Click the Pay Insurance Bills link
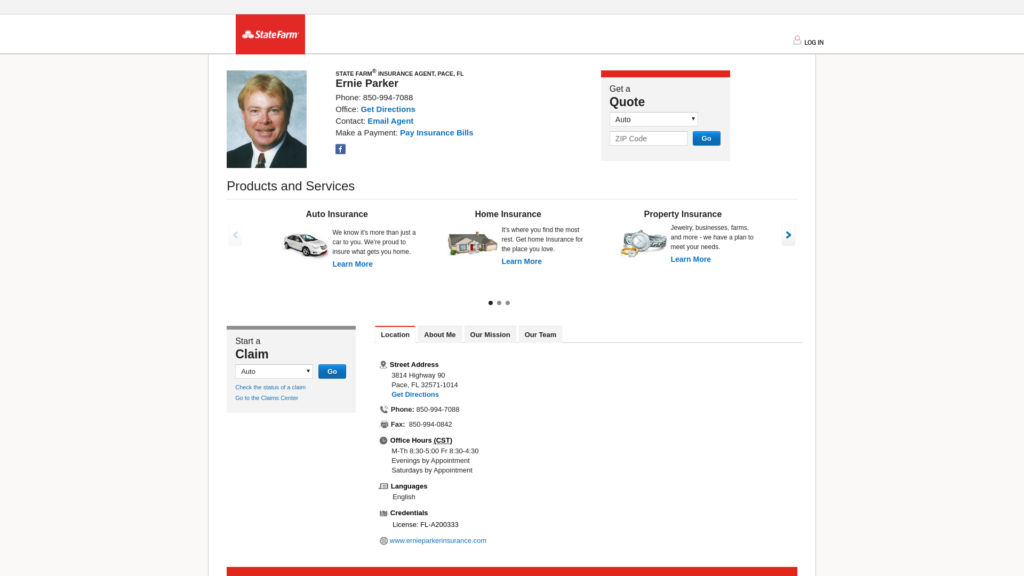The width and height of the screenshot is (1024, 576). pos(436,133)
